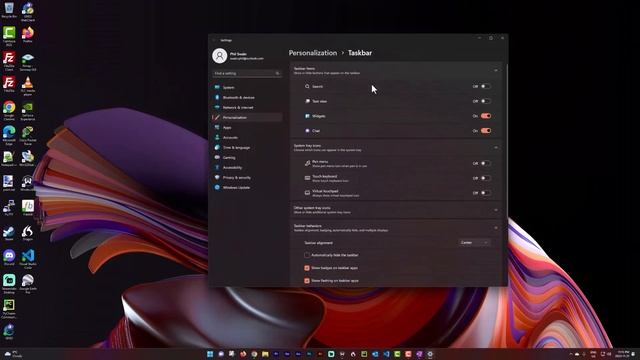Click the search magnifier in Find a setting
Screen dimensions: 640x360
pos(277,73)
